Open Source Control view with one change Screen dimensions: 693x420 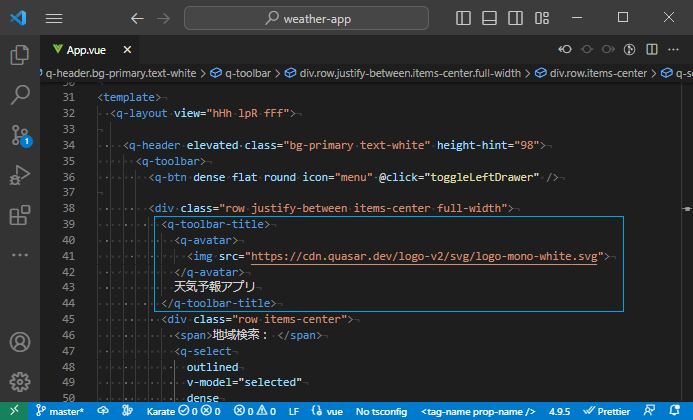coord(20,135)
